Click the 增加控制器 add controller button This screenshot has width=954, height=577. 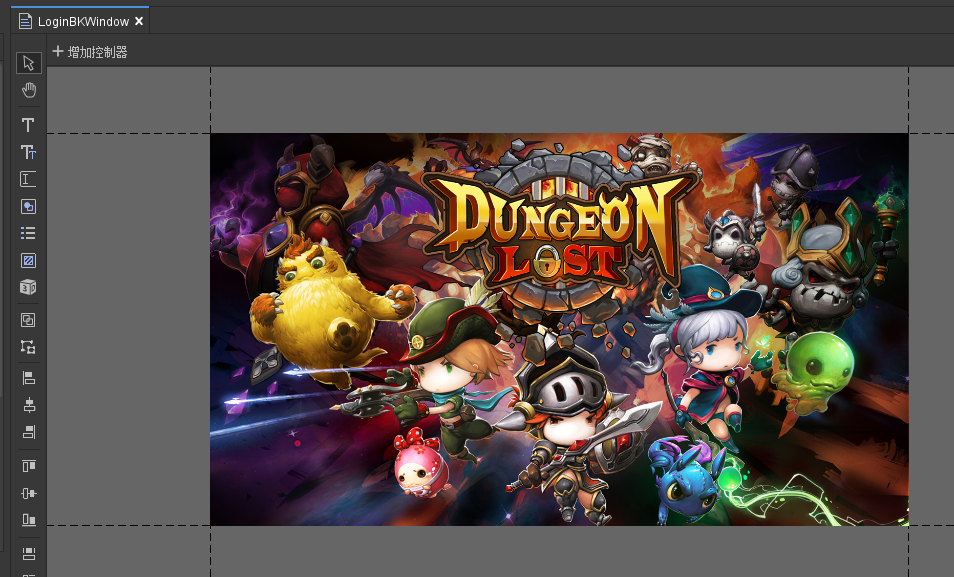[x=90, y=52]
